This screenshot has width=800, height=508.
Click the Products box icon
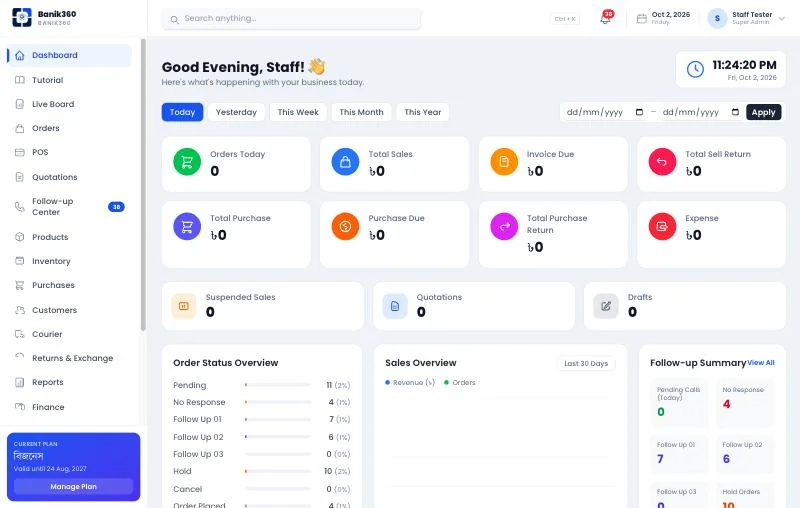point(20,237)
